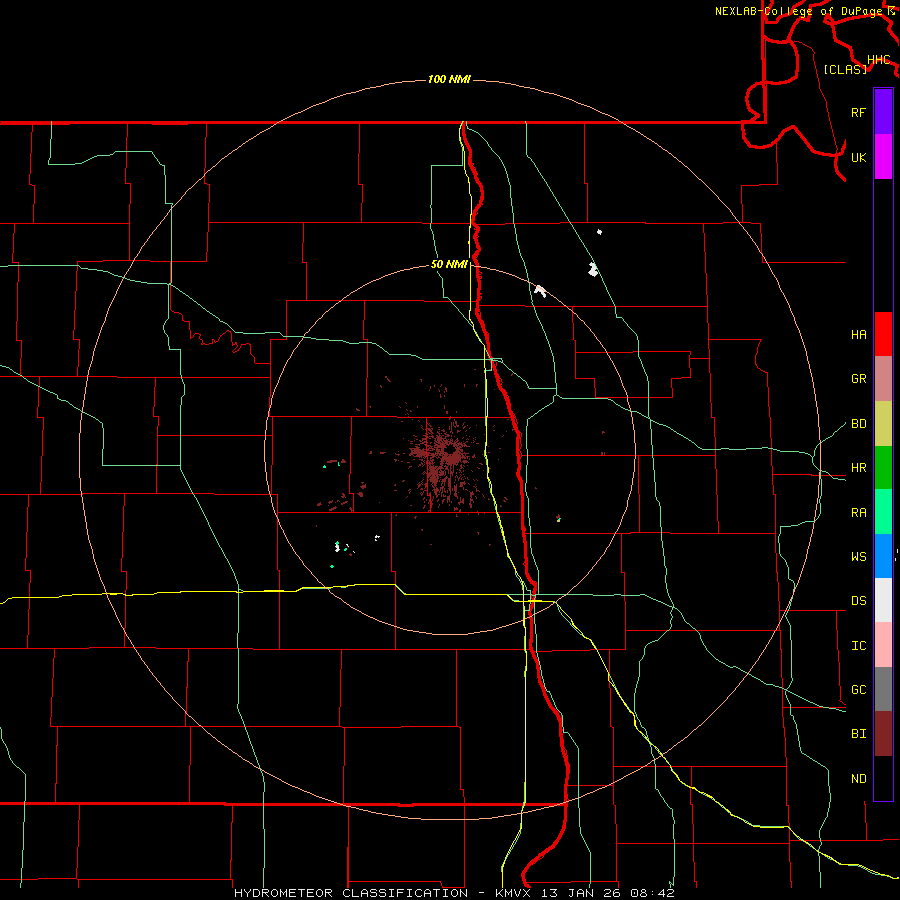Click the GC gray color swatch

click(x=883, y=689)
